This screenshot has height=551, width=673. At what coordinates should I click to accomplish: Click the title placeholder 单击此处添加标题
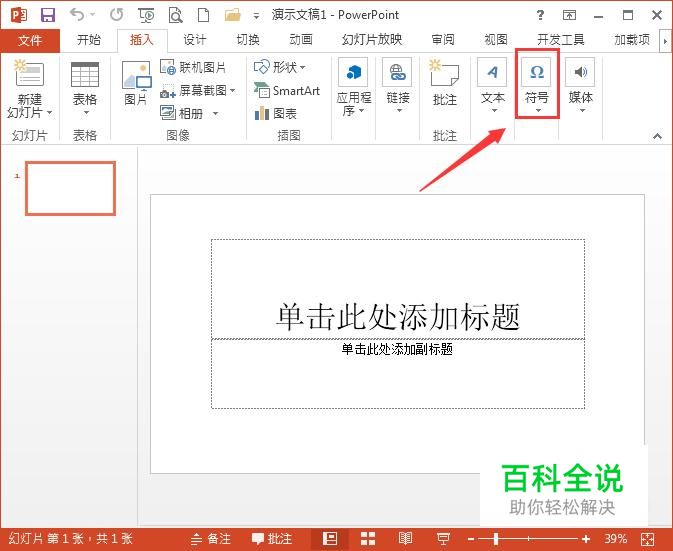tap(397, 317)
